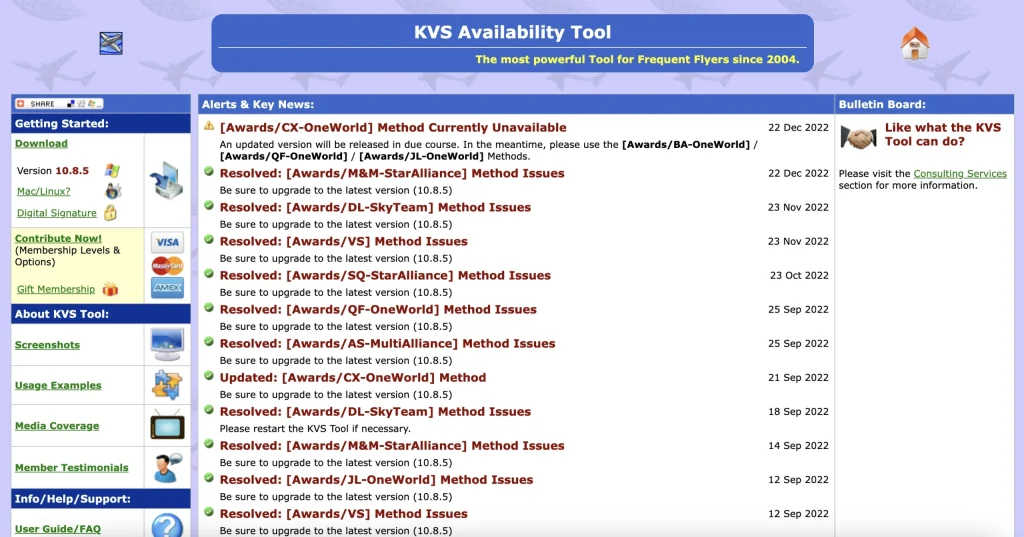The image size is (1024, 537).
Task: Visit the Consulting Services link
Action: (960, 173)
